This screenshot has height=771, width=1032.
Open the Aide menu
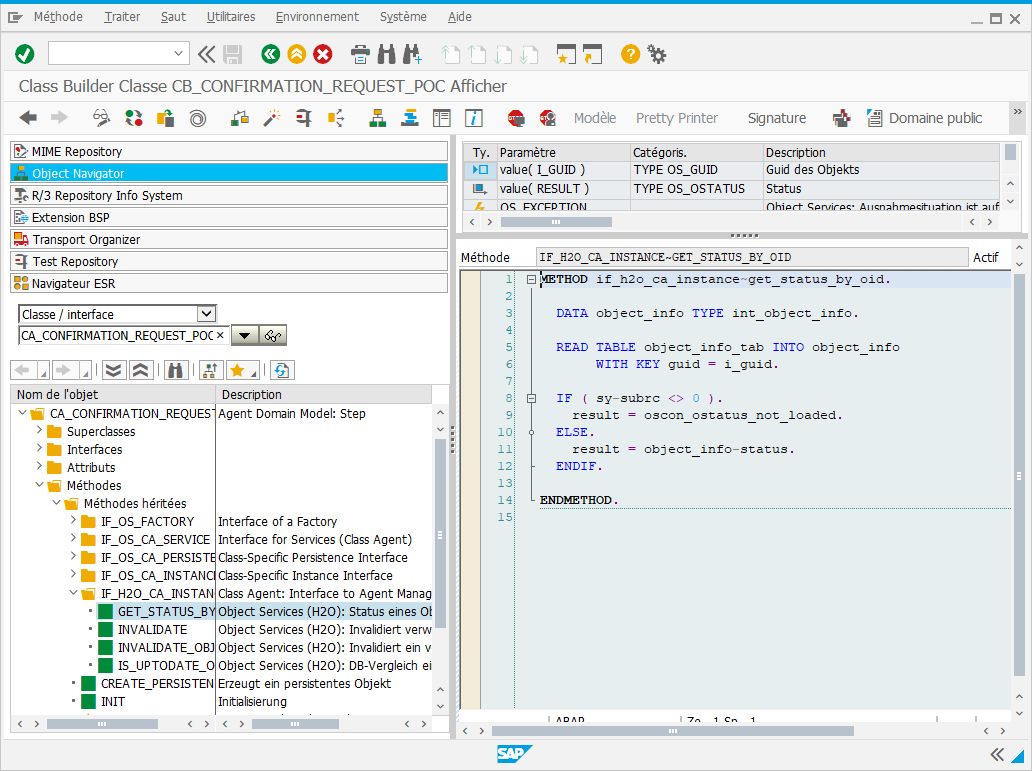[459, 16]
